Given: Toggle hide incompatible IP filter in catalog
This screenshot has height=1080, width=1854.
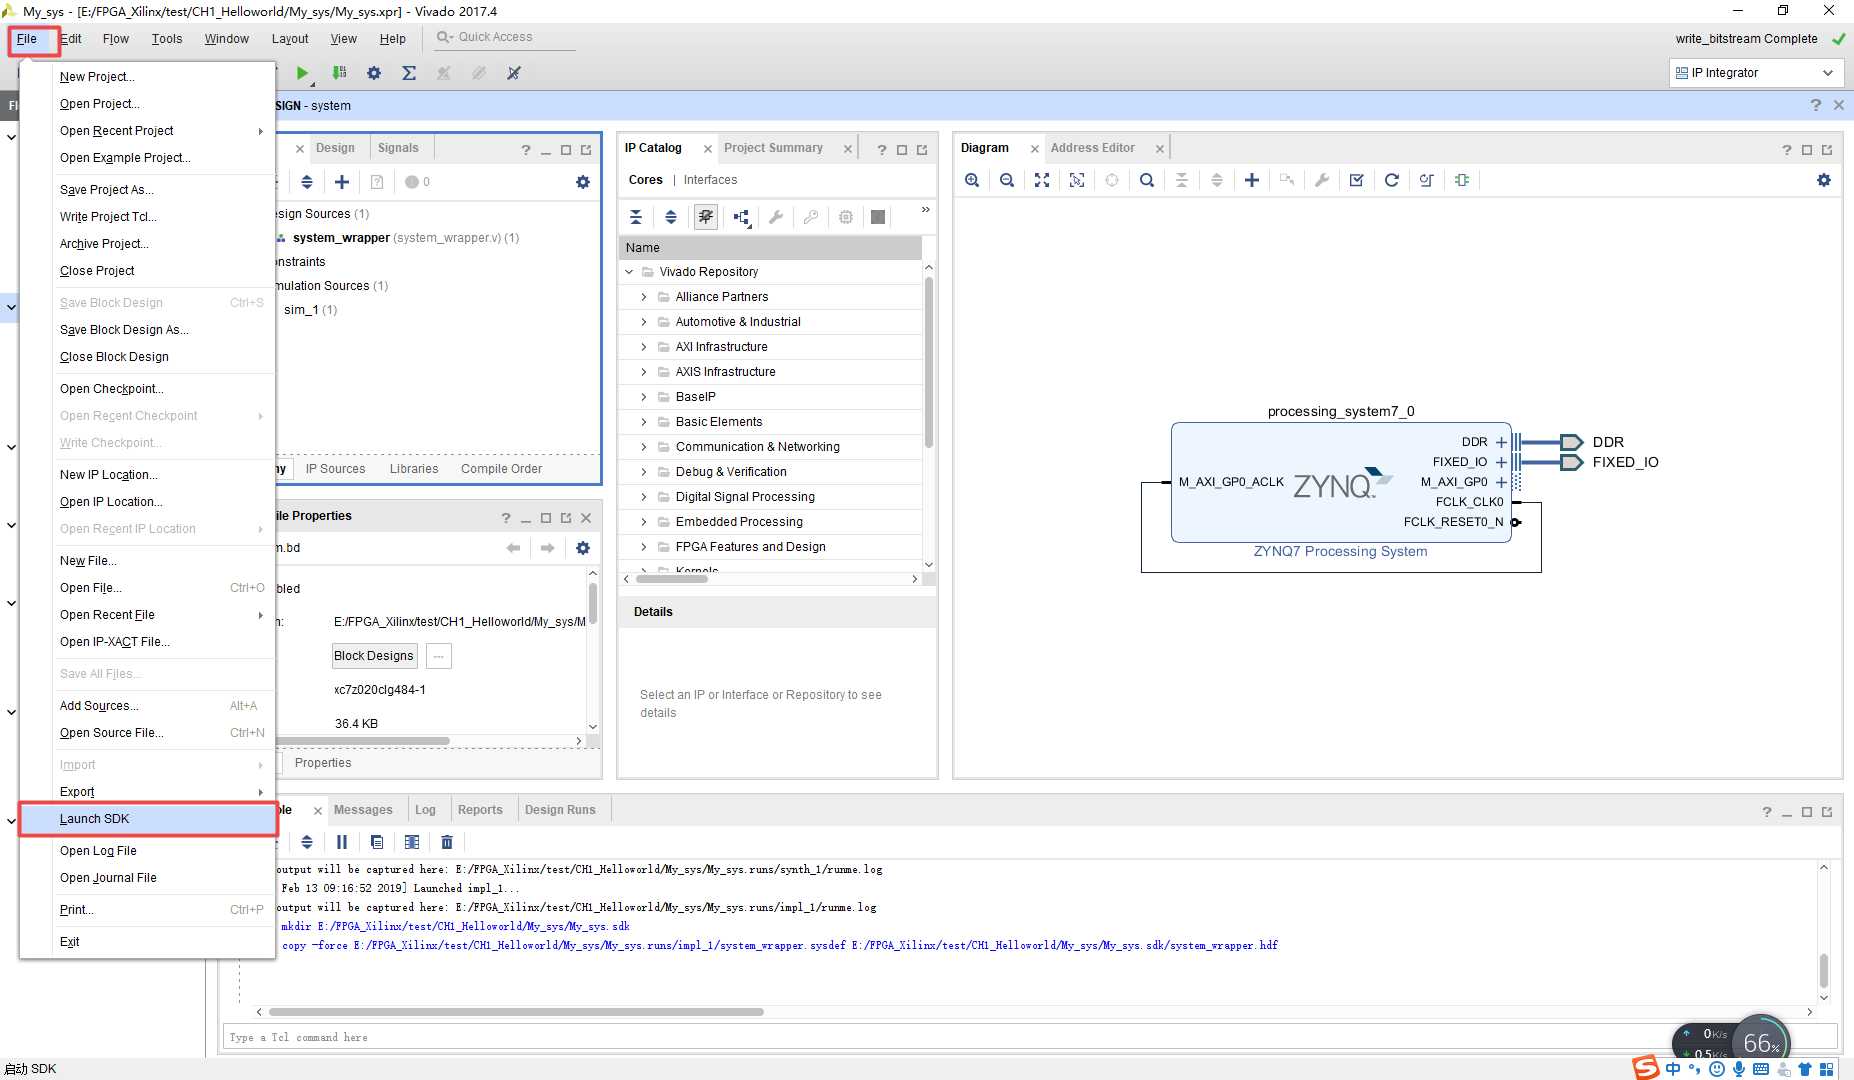Looking at the screenshot, I should 706,217.
